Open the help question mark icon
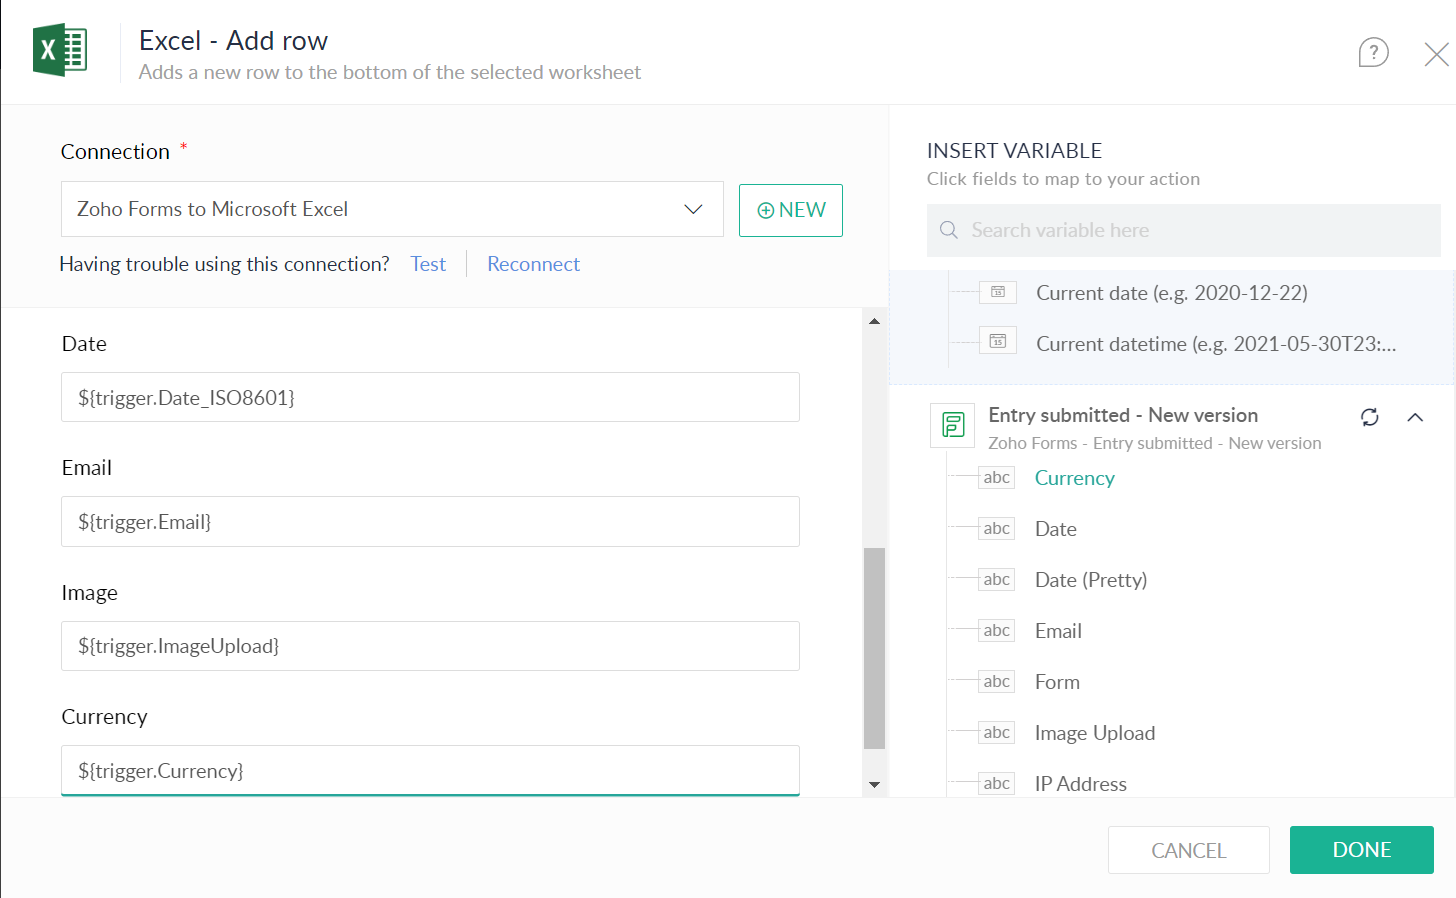 click(x=1373, y=52)
